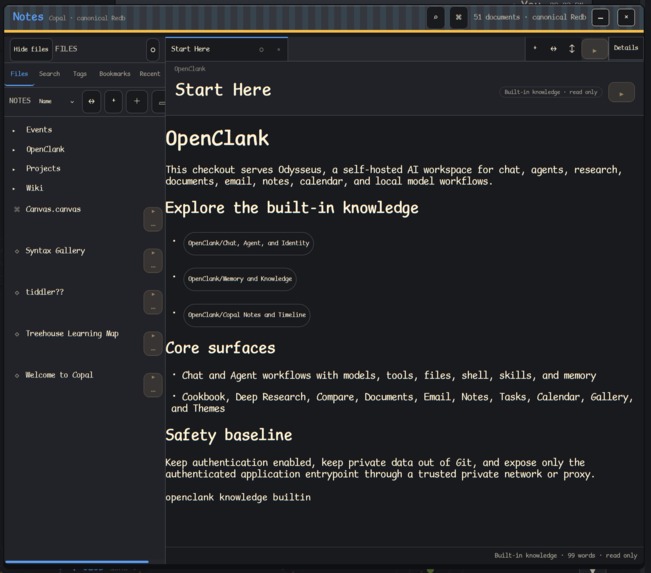Viewport: 651px width, 573px height.
Task: Click the horizontal width arrows in editor toolbar
Action: click(553, 49)
